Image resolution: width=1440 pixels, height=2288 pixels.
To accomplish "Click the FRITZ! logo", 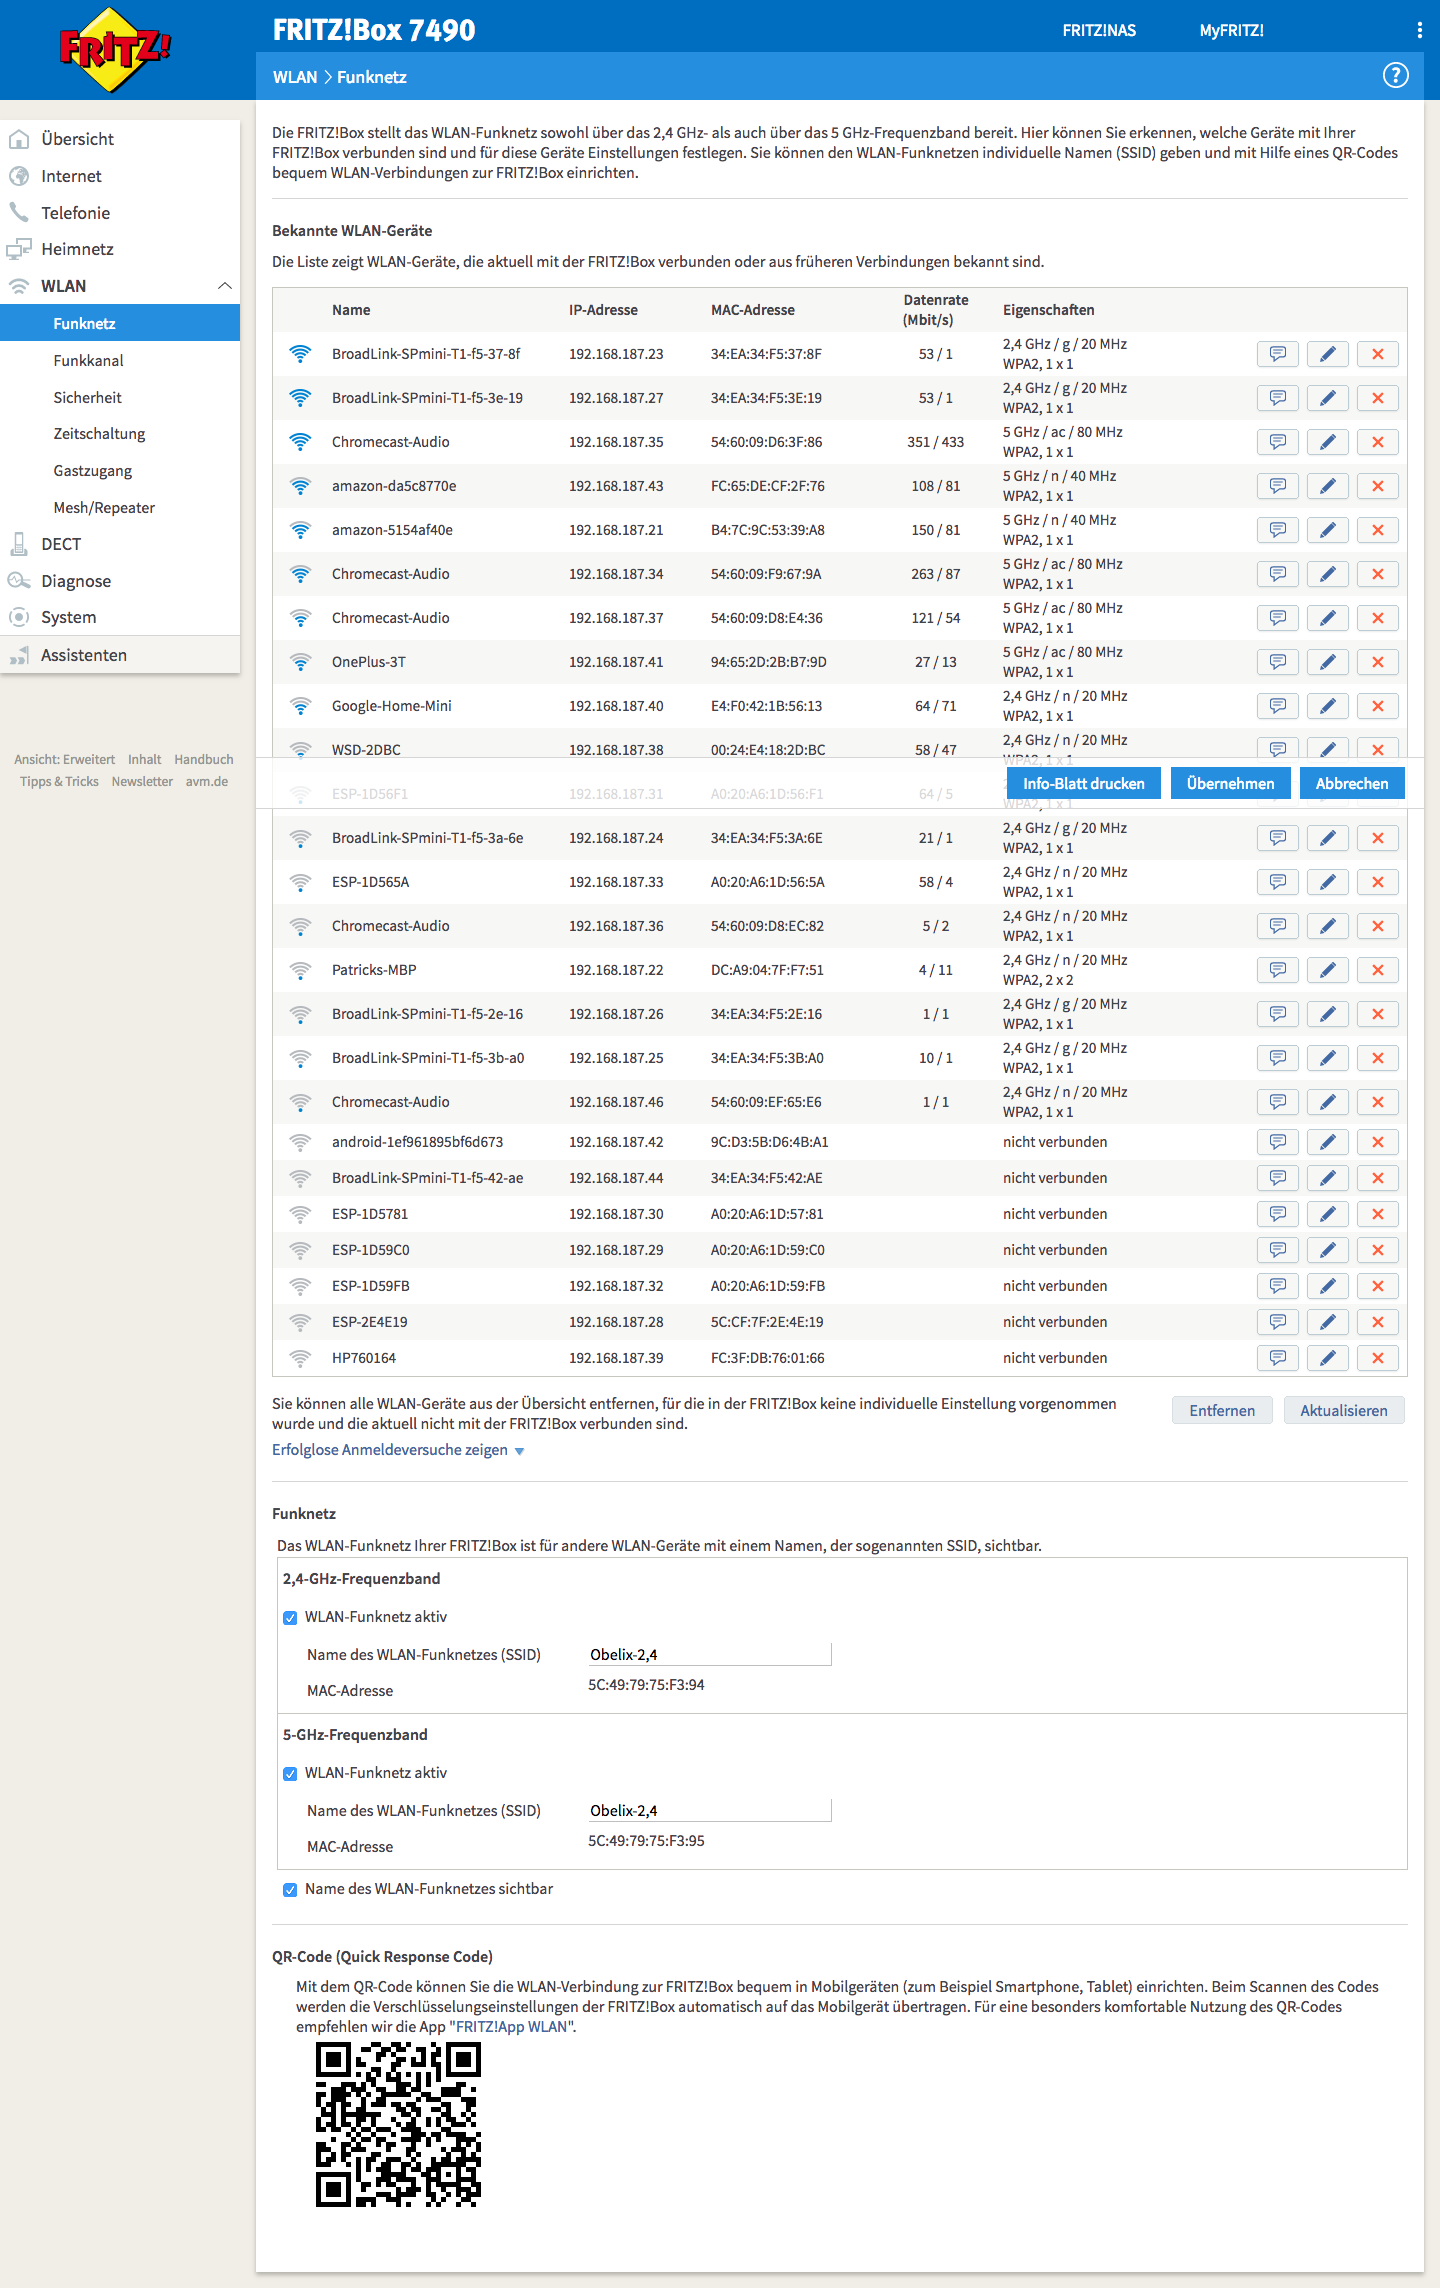I will (x=115, y=48).
